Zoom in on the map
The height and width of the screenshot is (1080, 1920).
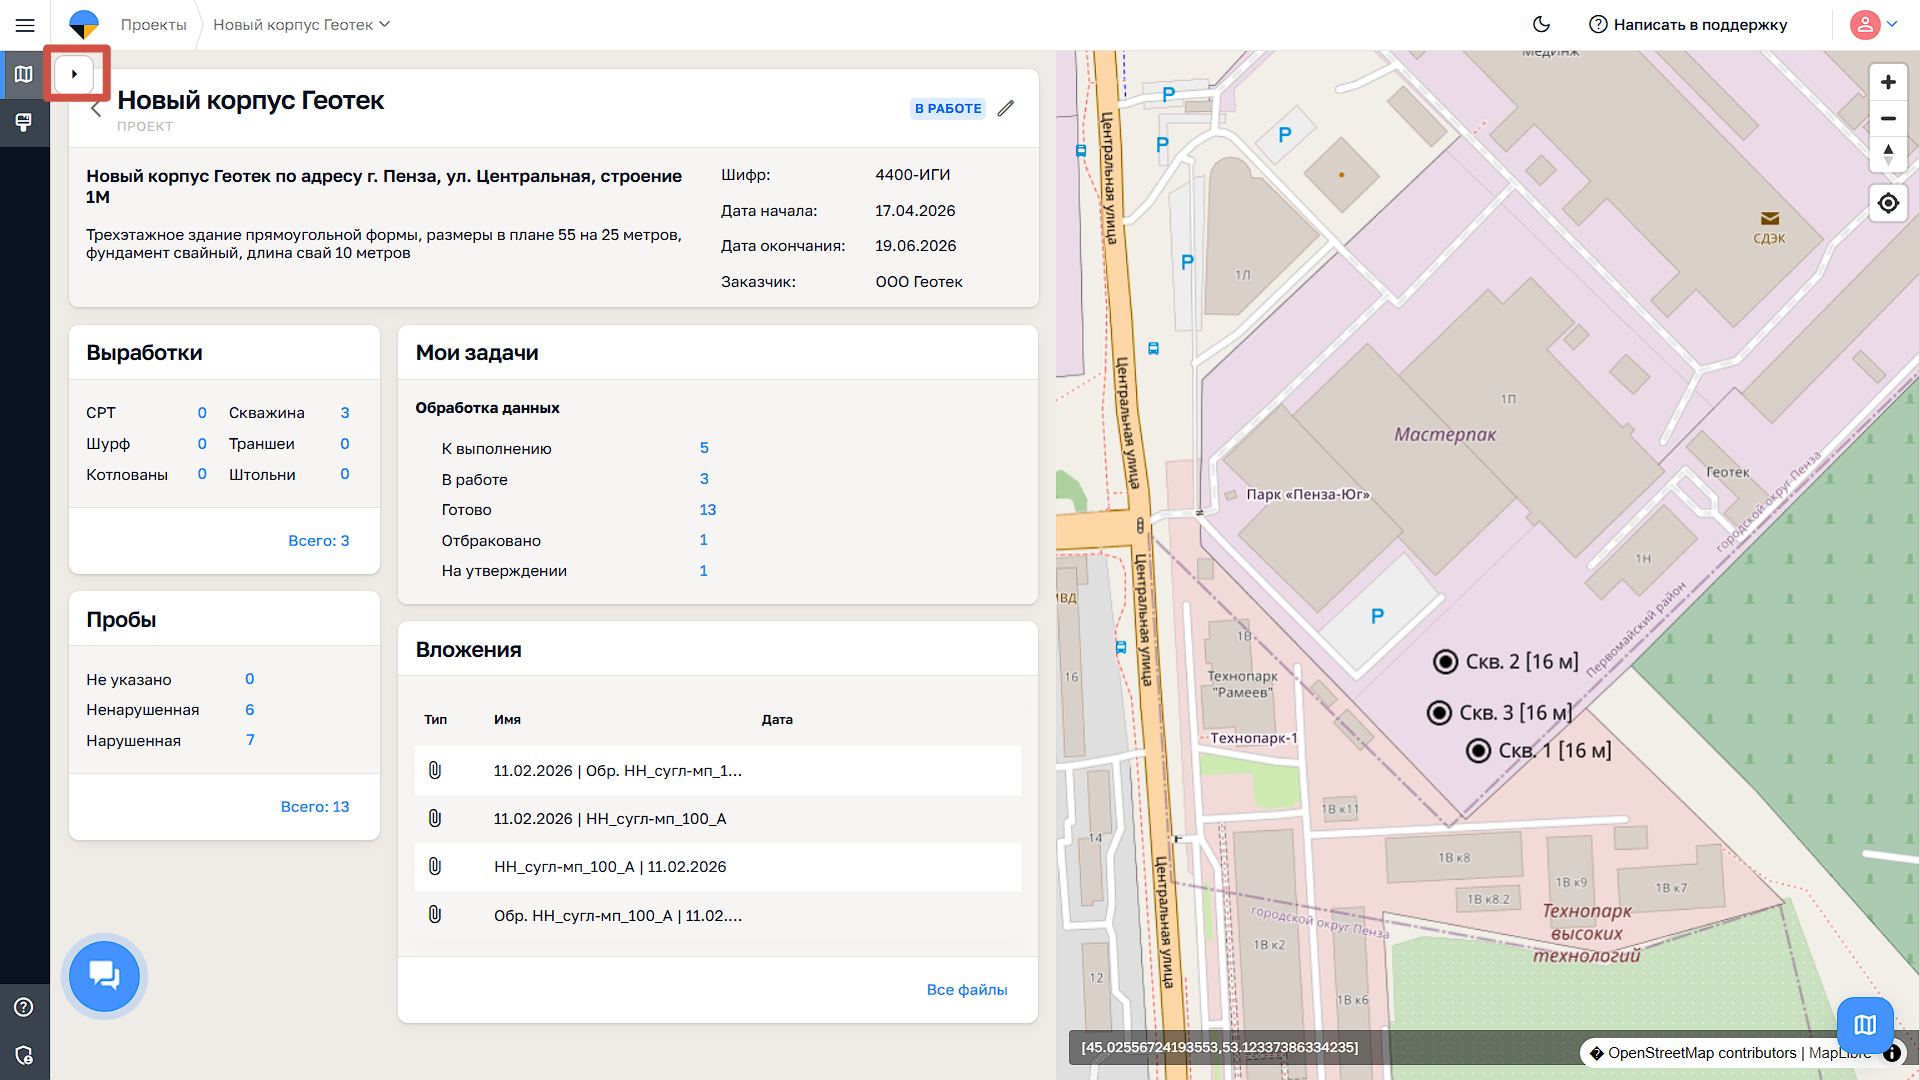click(1888, 82)
